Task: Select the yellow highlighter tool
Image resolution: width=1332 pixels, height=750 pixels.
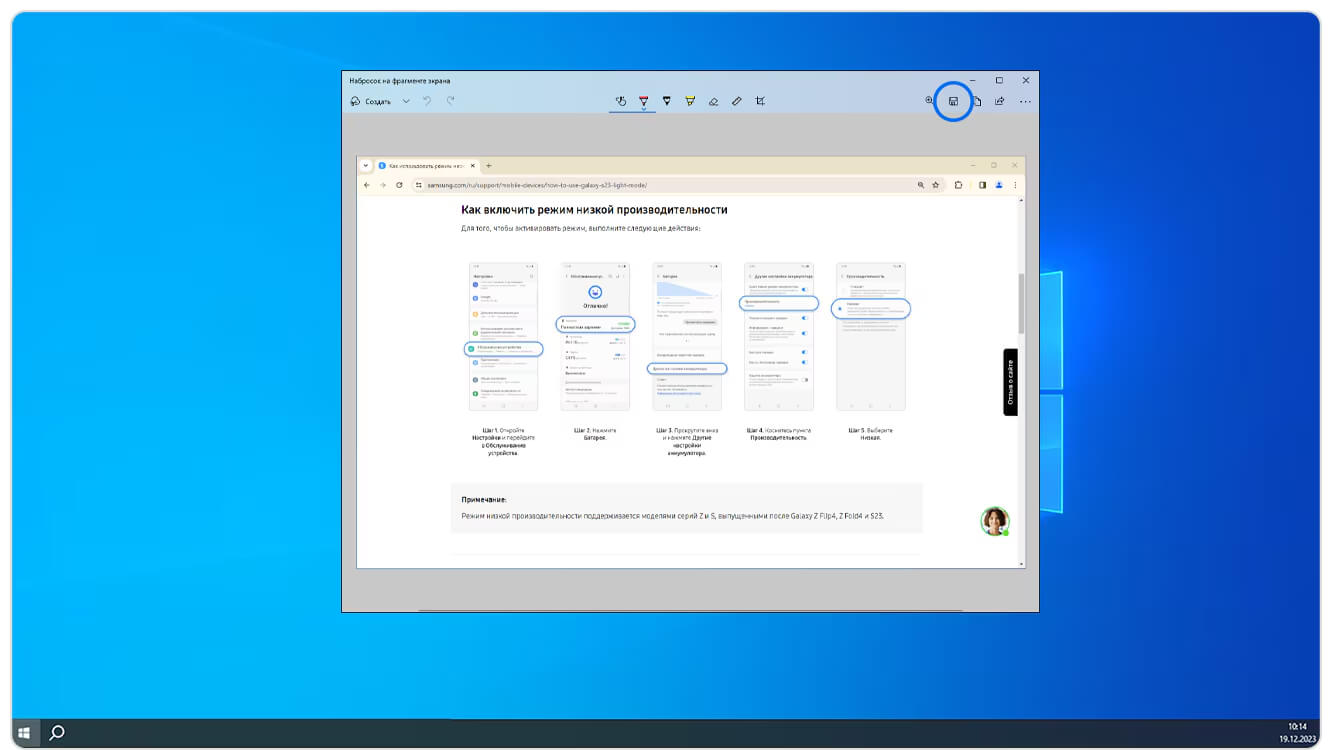Action: click(690, 101)
